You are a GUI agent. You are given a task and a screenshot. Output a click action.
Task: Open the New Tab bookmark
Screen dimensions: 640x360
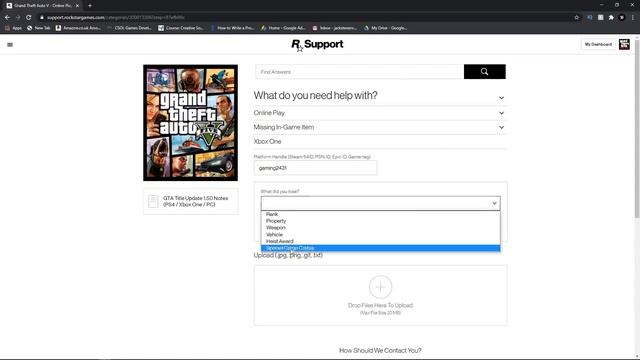point(38,28)
